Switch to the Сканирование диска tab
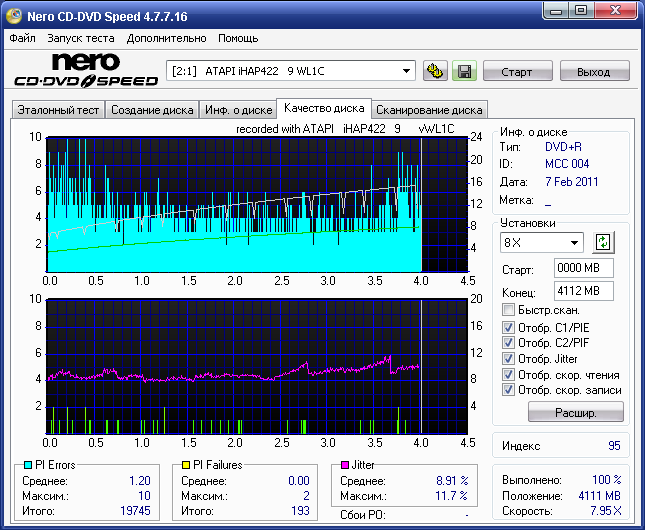This screenshot has height=530, width=645. 430,110
